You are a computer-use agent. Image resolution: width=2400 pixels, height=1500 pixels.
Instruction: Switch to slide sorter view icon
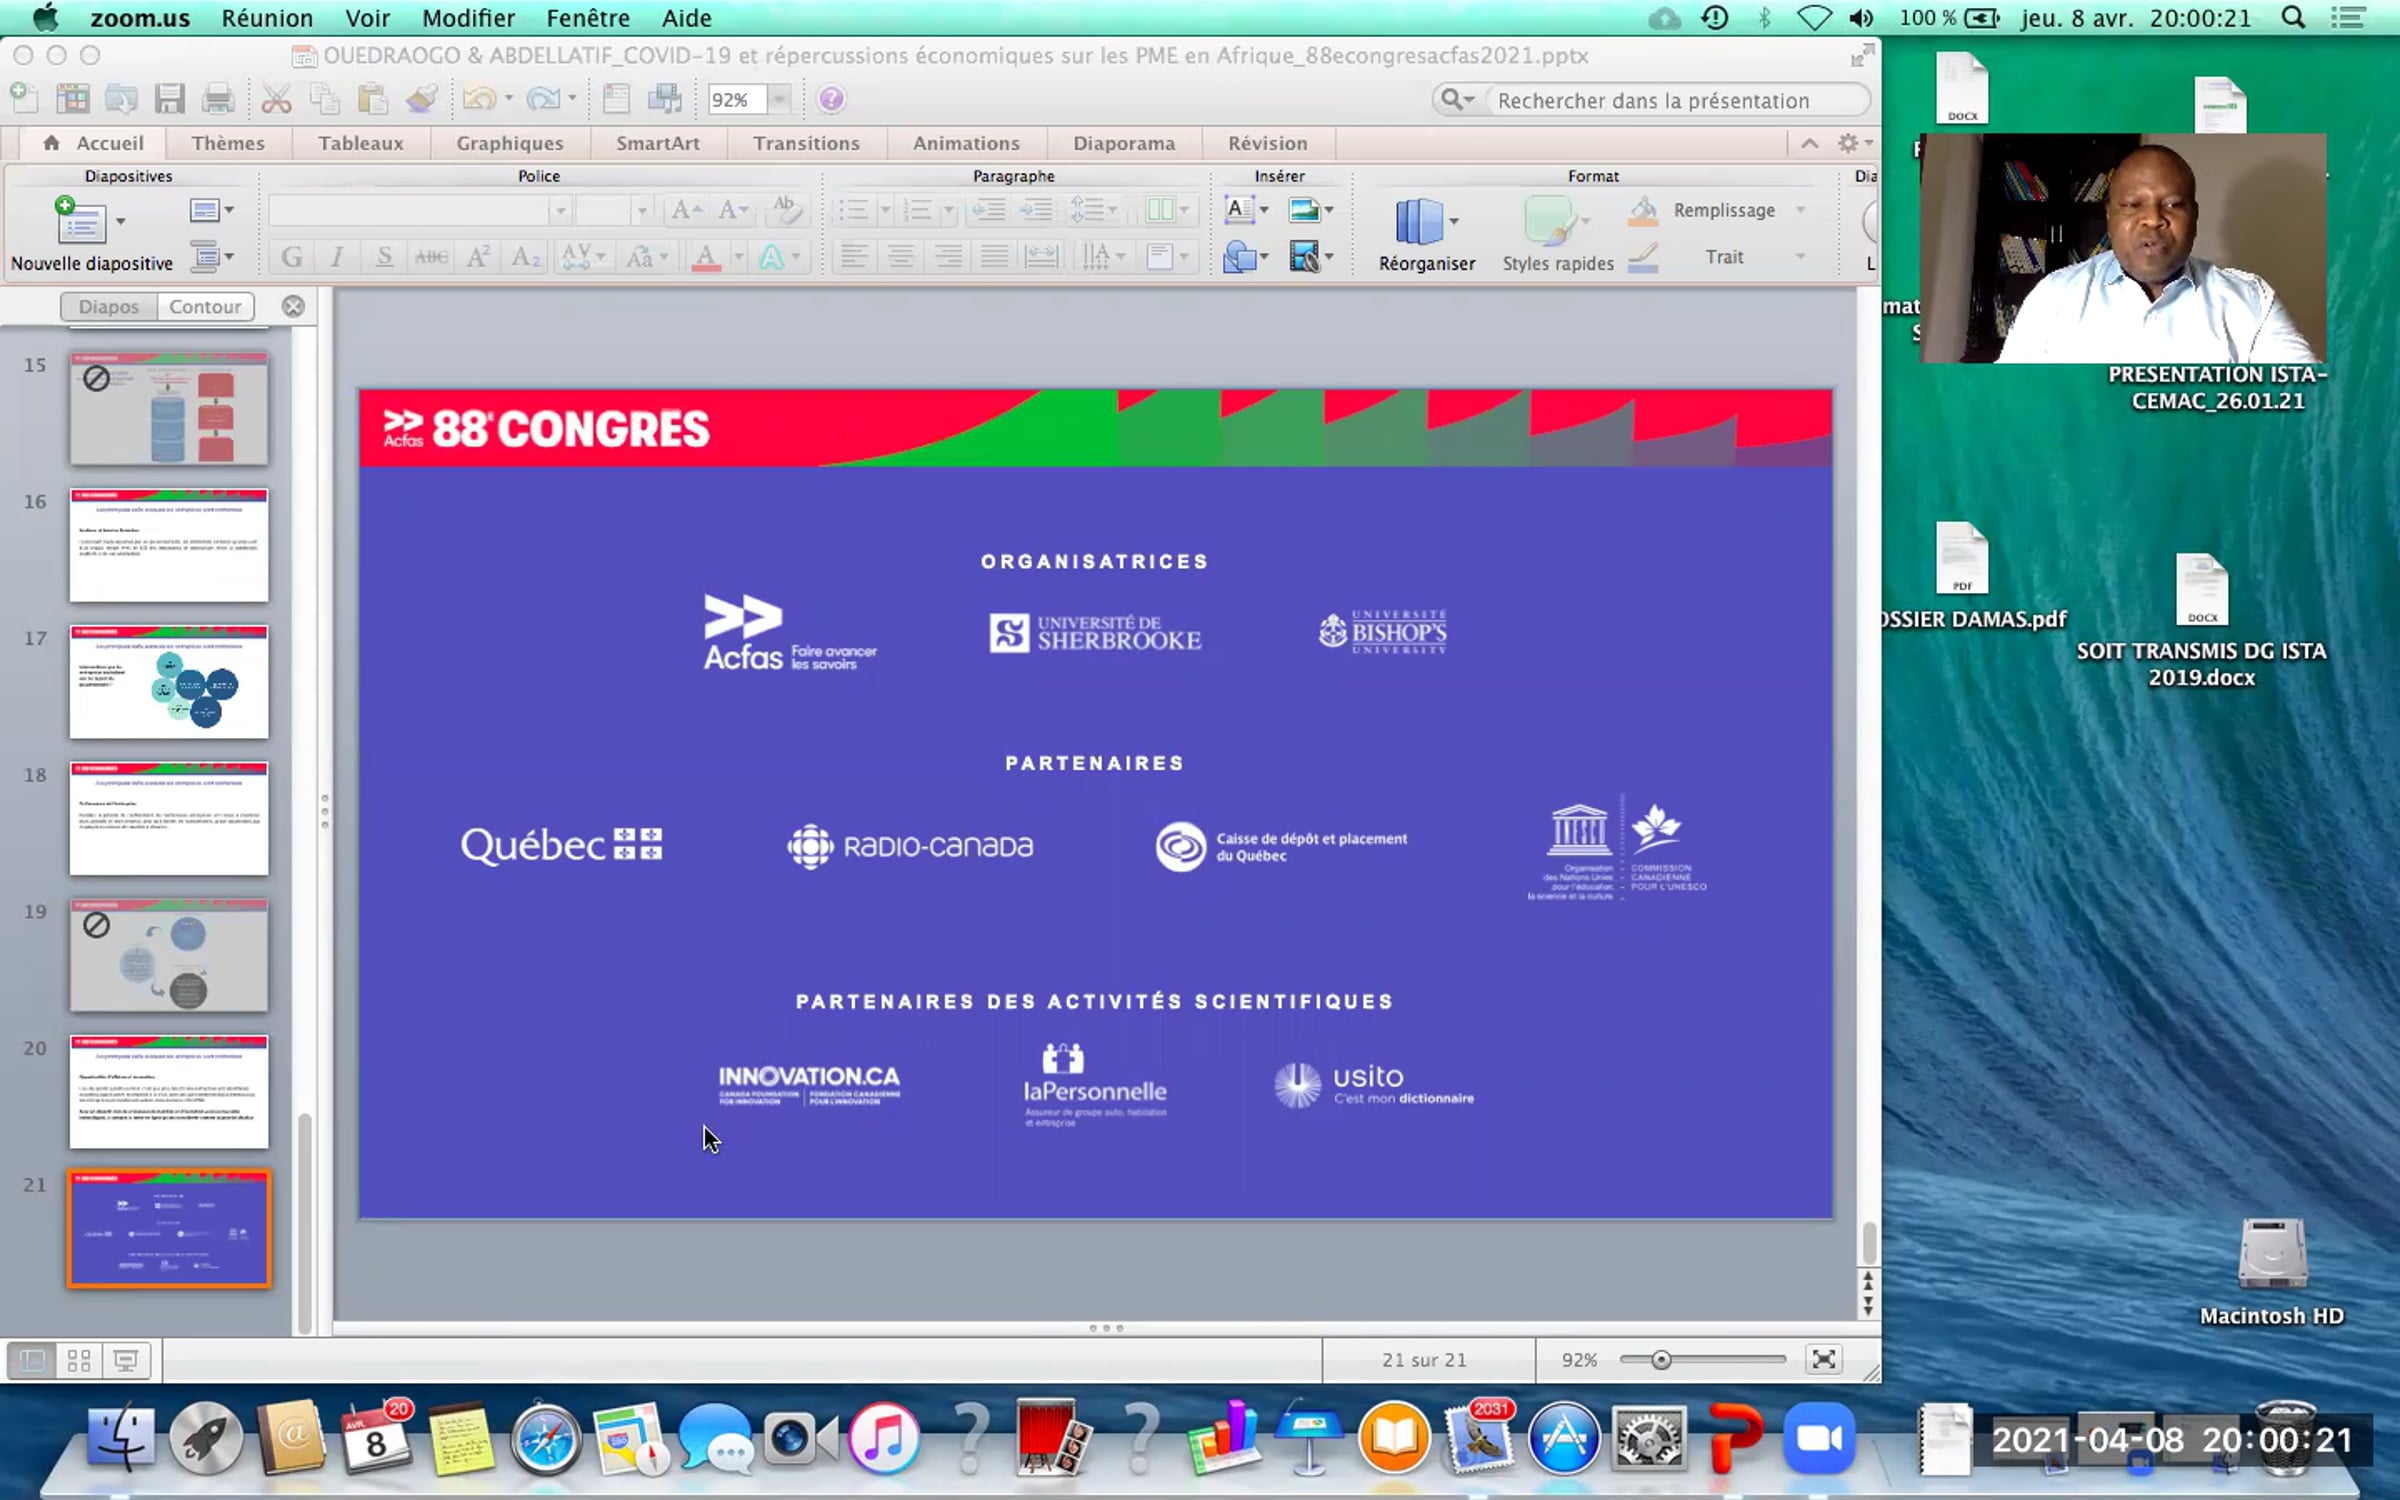click(x=79, y=1360)
